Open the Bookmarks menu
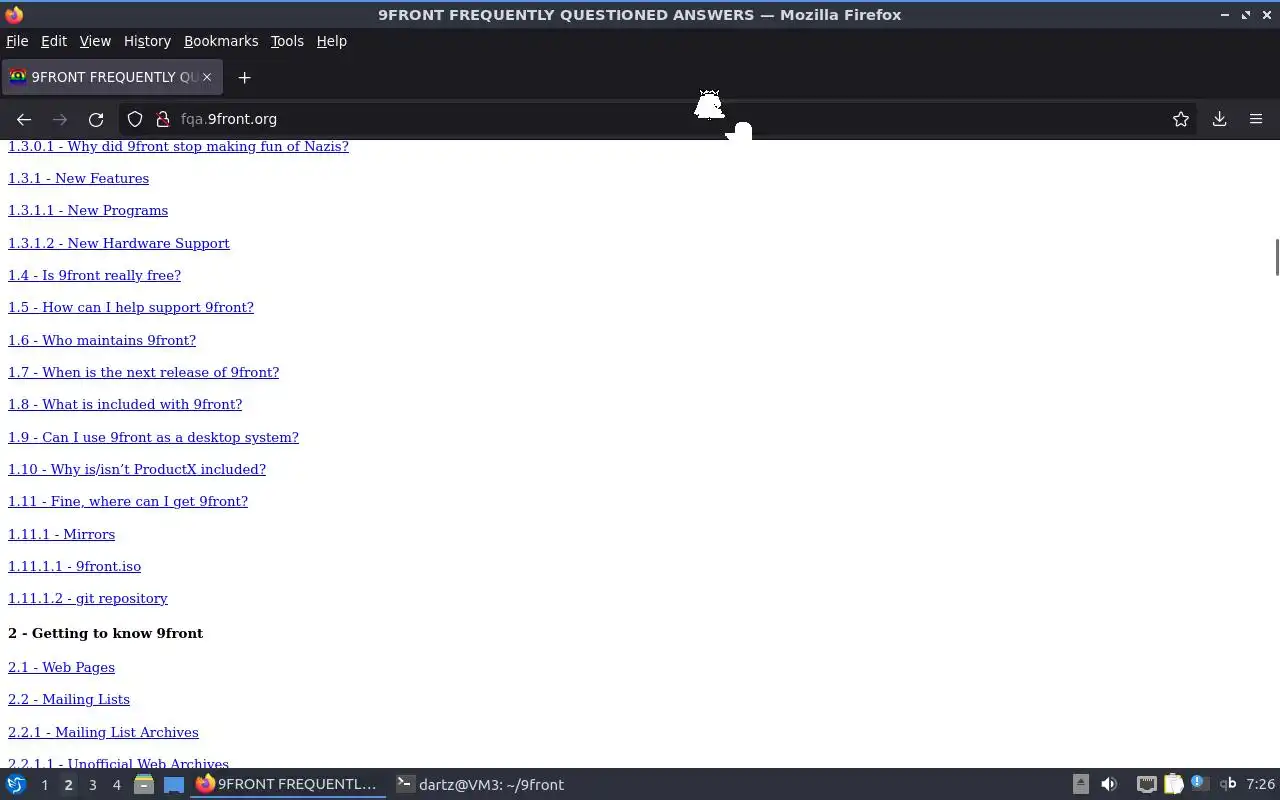Viewport: 1280px width, 800px height. coord(221,41)
